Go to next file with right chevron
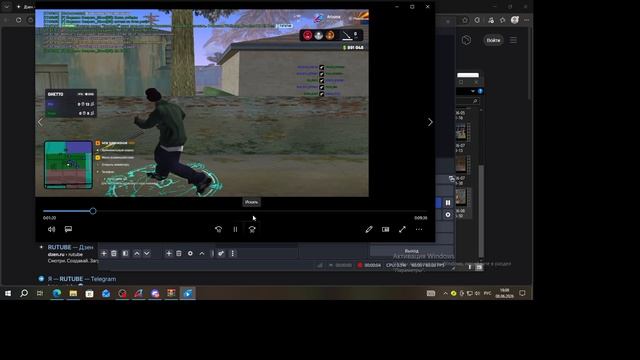The width and height of the screenshot is (640, 360). click(x=430, y=122)
